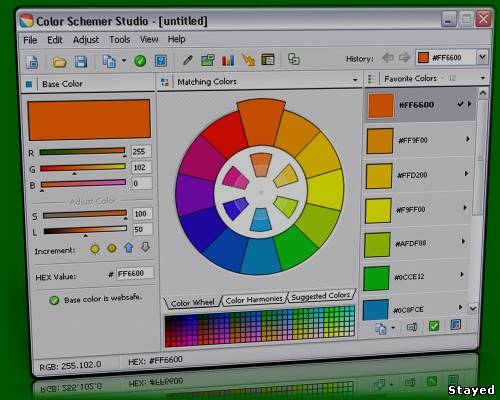Open a file with the folder icon
This screenshot has width=500, height=400.
coord(59,62)
